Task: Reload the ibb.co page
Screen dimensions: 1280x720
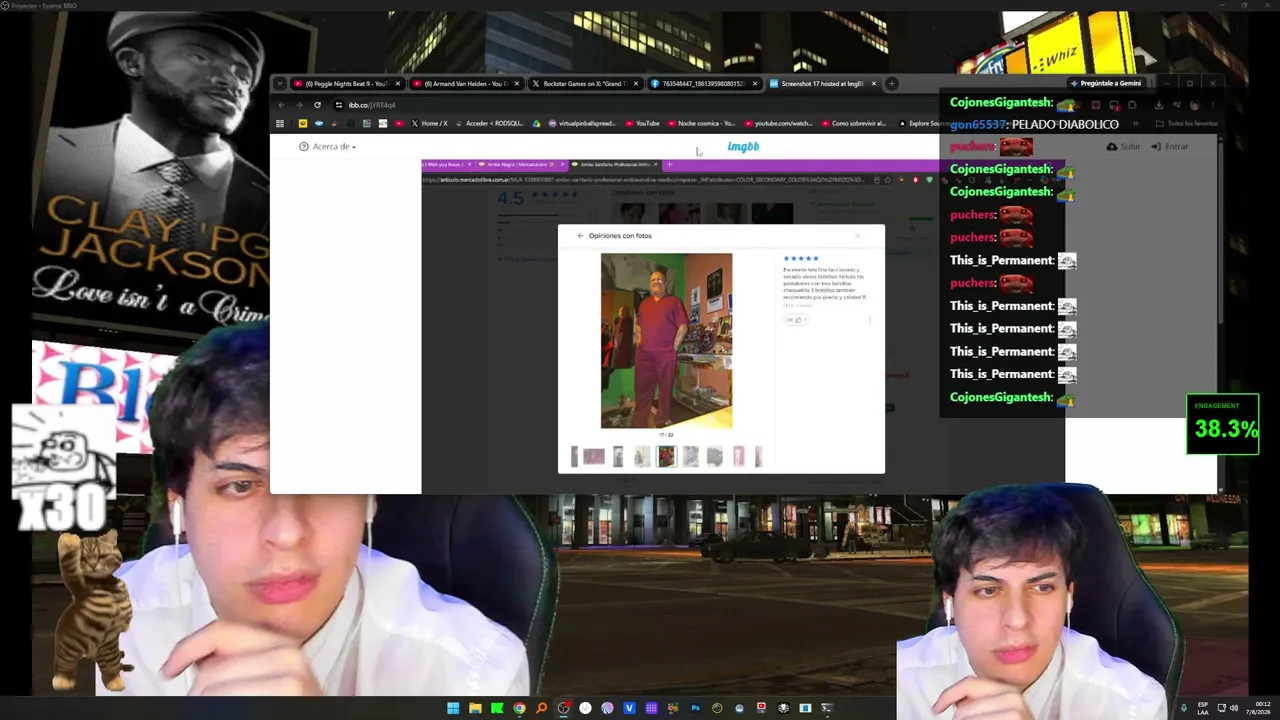Action: 317,105
